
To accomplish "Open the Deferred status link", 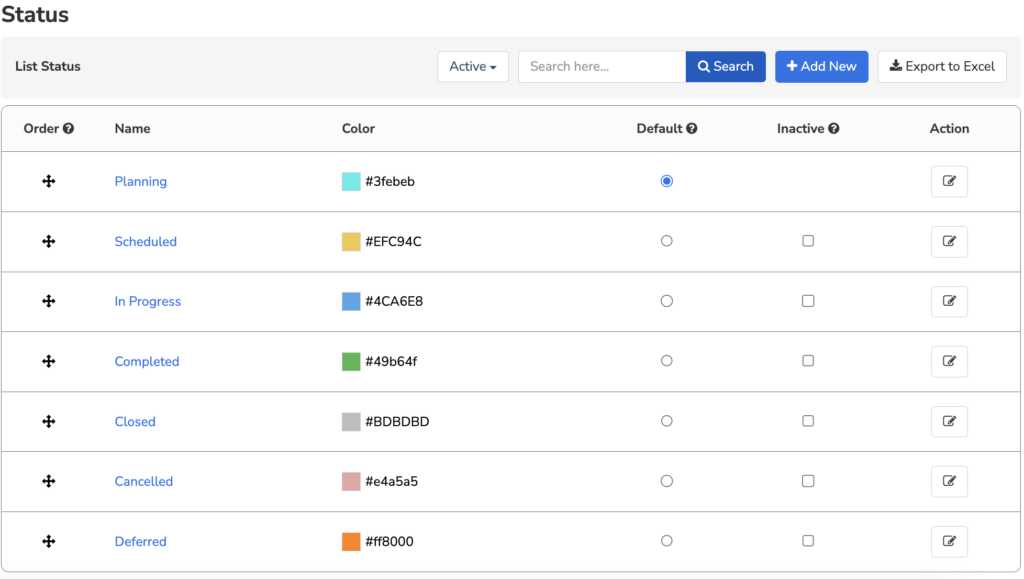I will 140,542.
